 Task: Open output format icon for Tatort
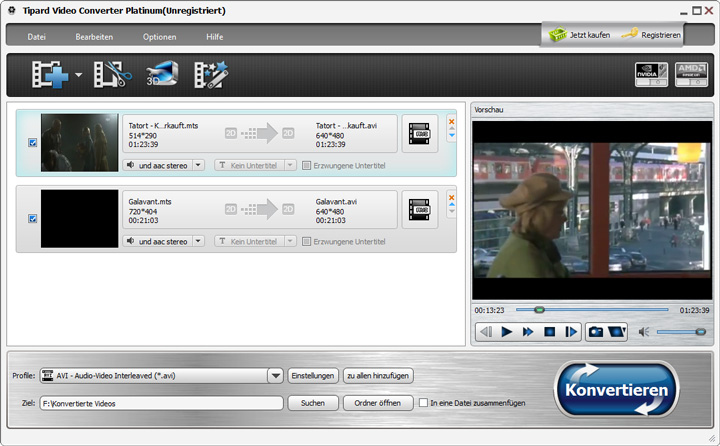(419, 134)
